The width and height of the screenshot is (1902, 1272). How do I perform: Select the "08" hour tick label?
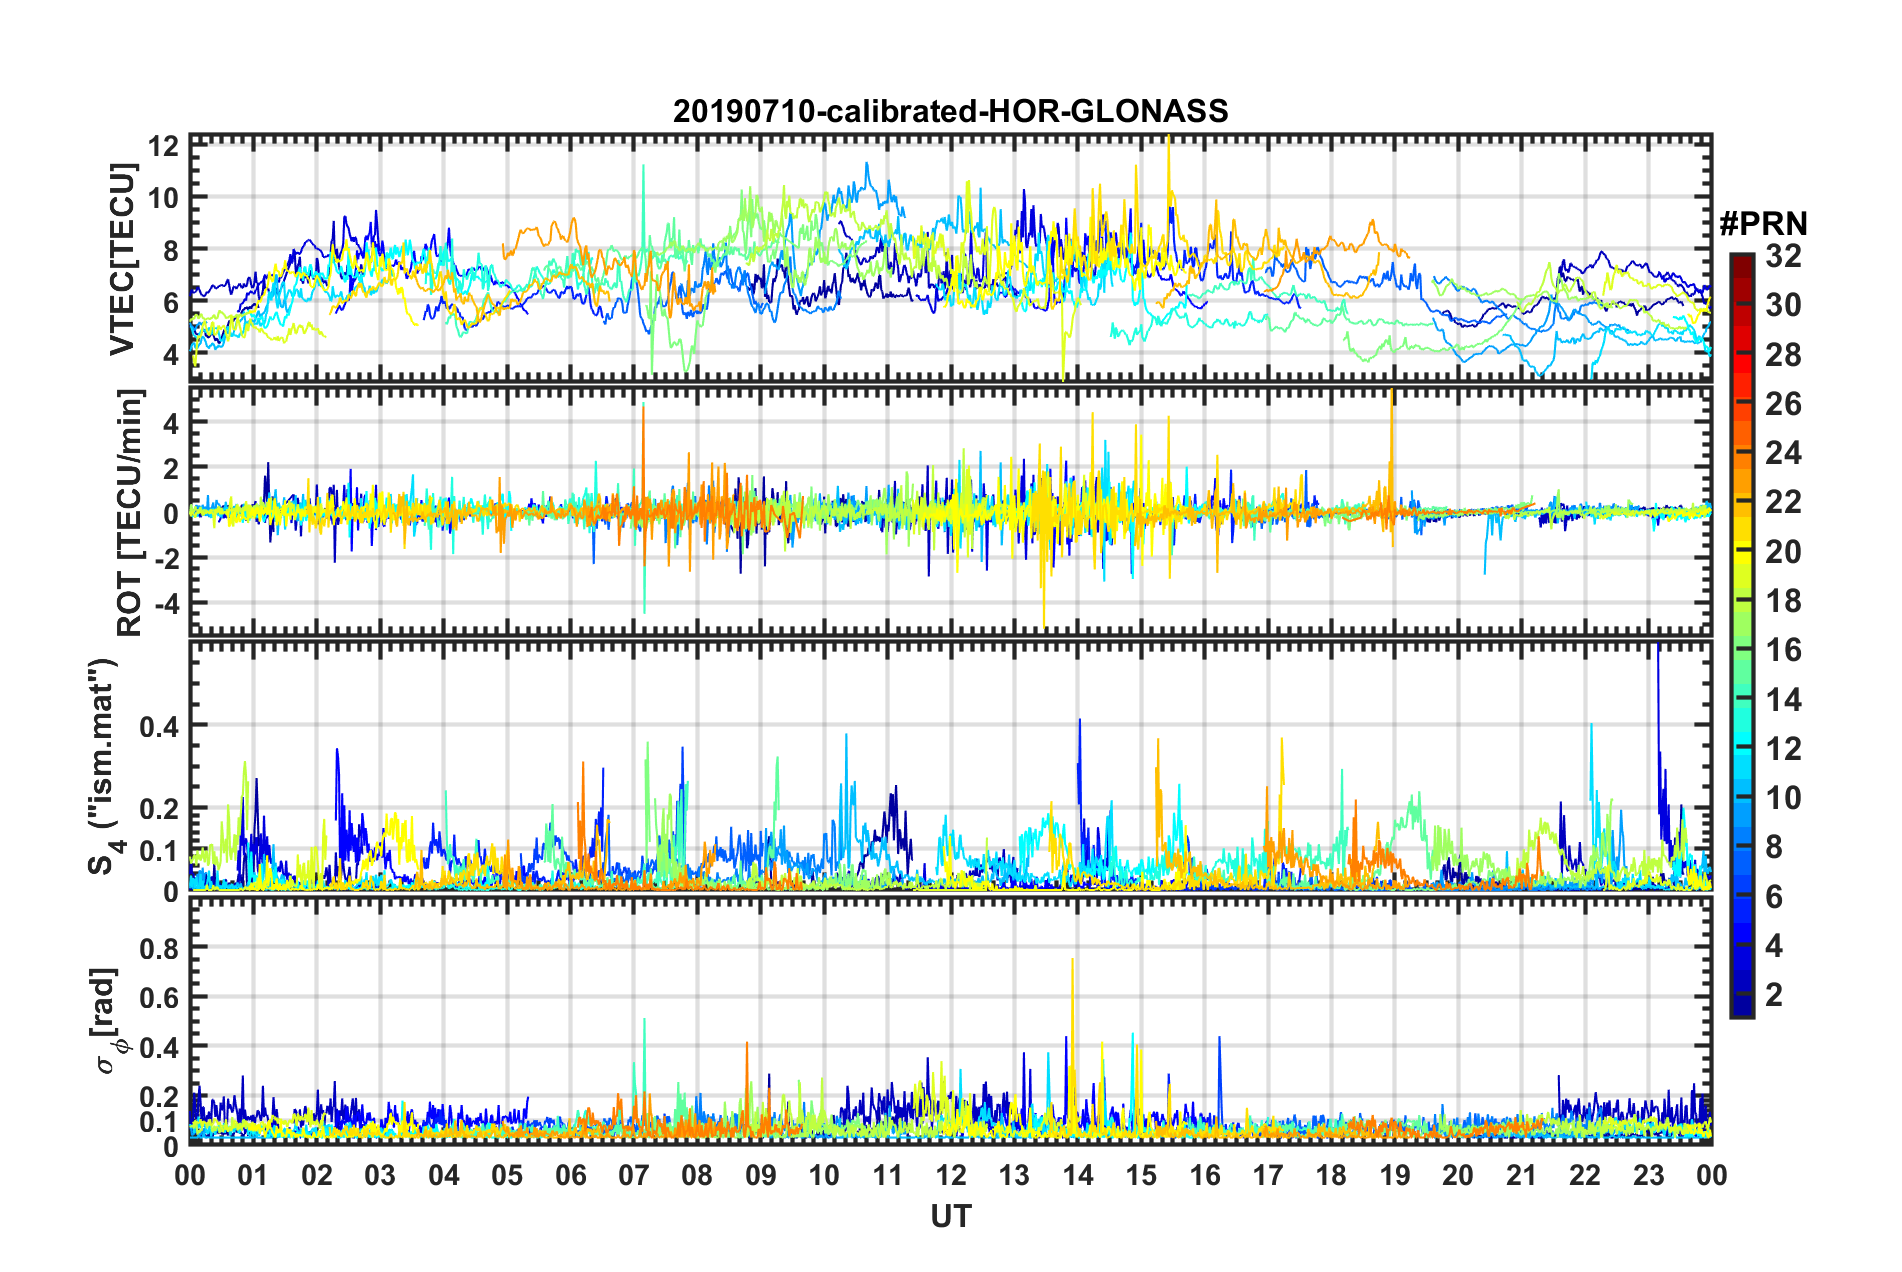pos(697,1175)
